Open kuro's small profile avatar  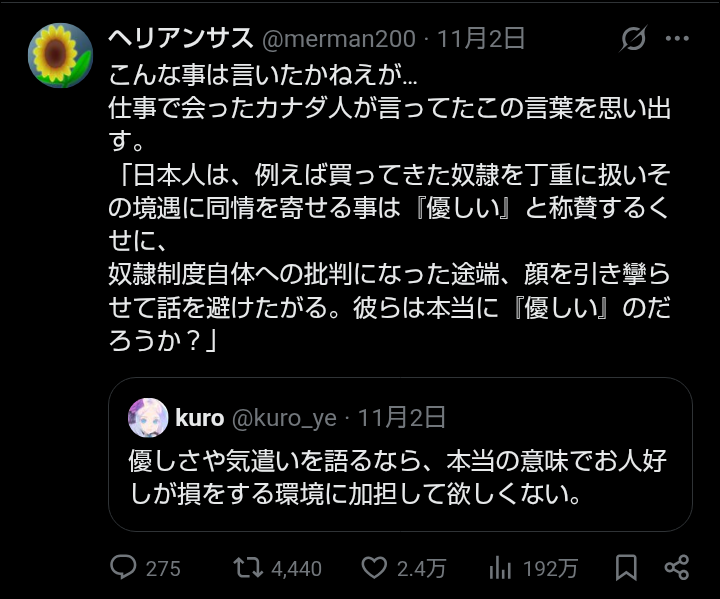pyautogui.click(x=148, y=418)
